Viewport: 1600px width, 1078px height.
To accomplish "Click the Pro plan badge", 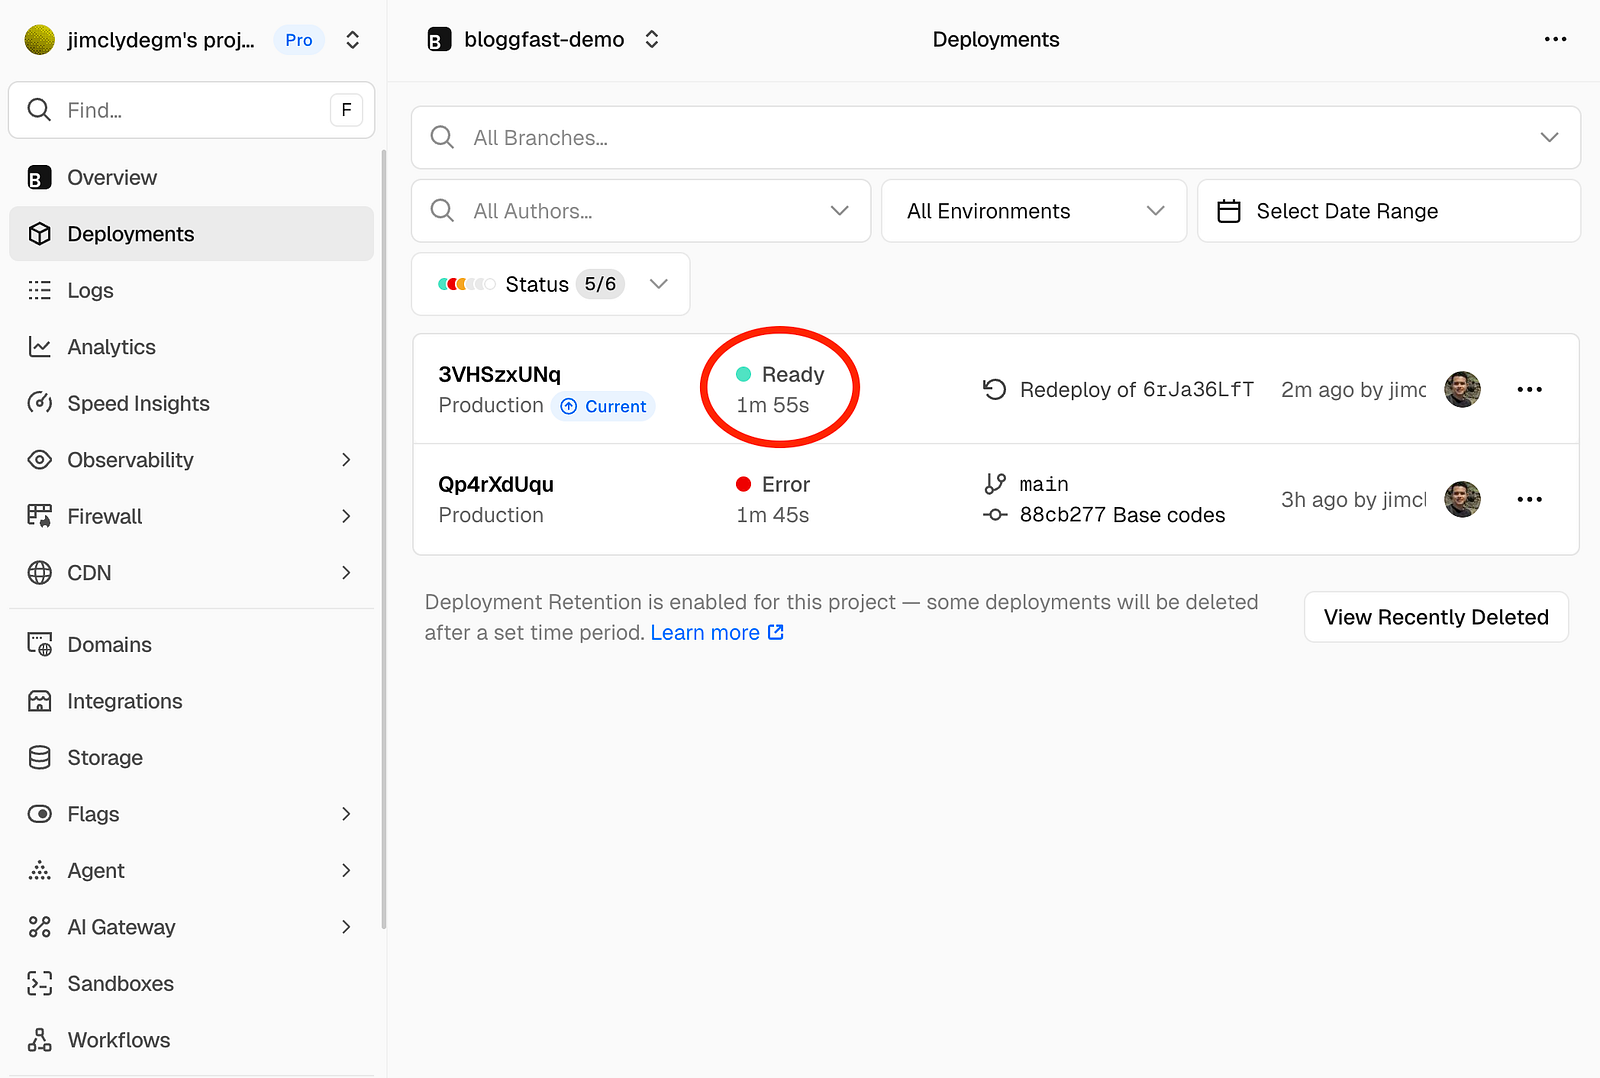I will coord(299,40).
